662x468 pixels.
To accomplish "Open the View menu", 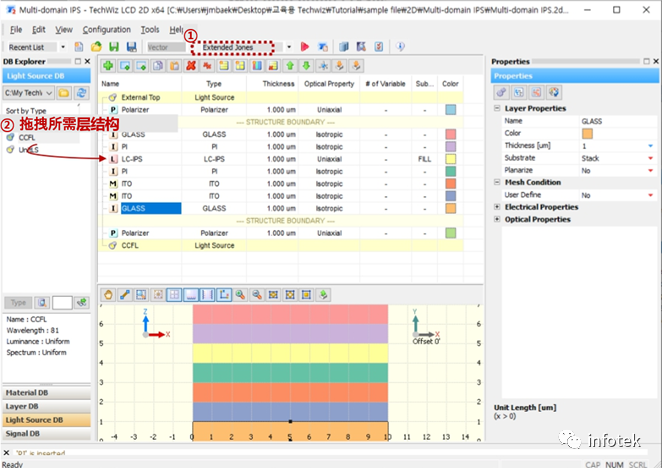I will click(x=64, y=30).
